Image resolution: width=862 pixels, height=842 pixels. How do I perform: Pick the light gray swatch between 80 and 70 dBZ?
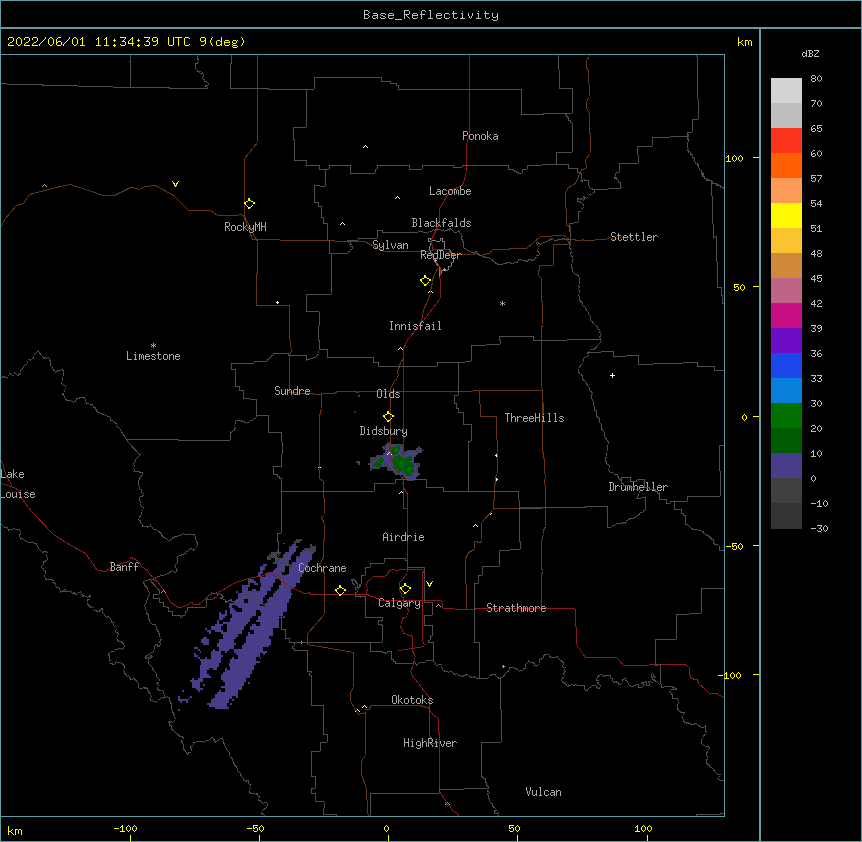(786, 91)
